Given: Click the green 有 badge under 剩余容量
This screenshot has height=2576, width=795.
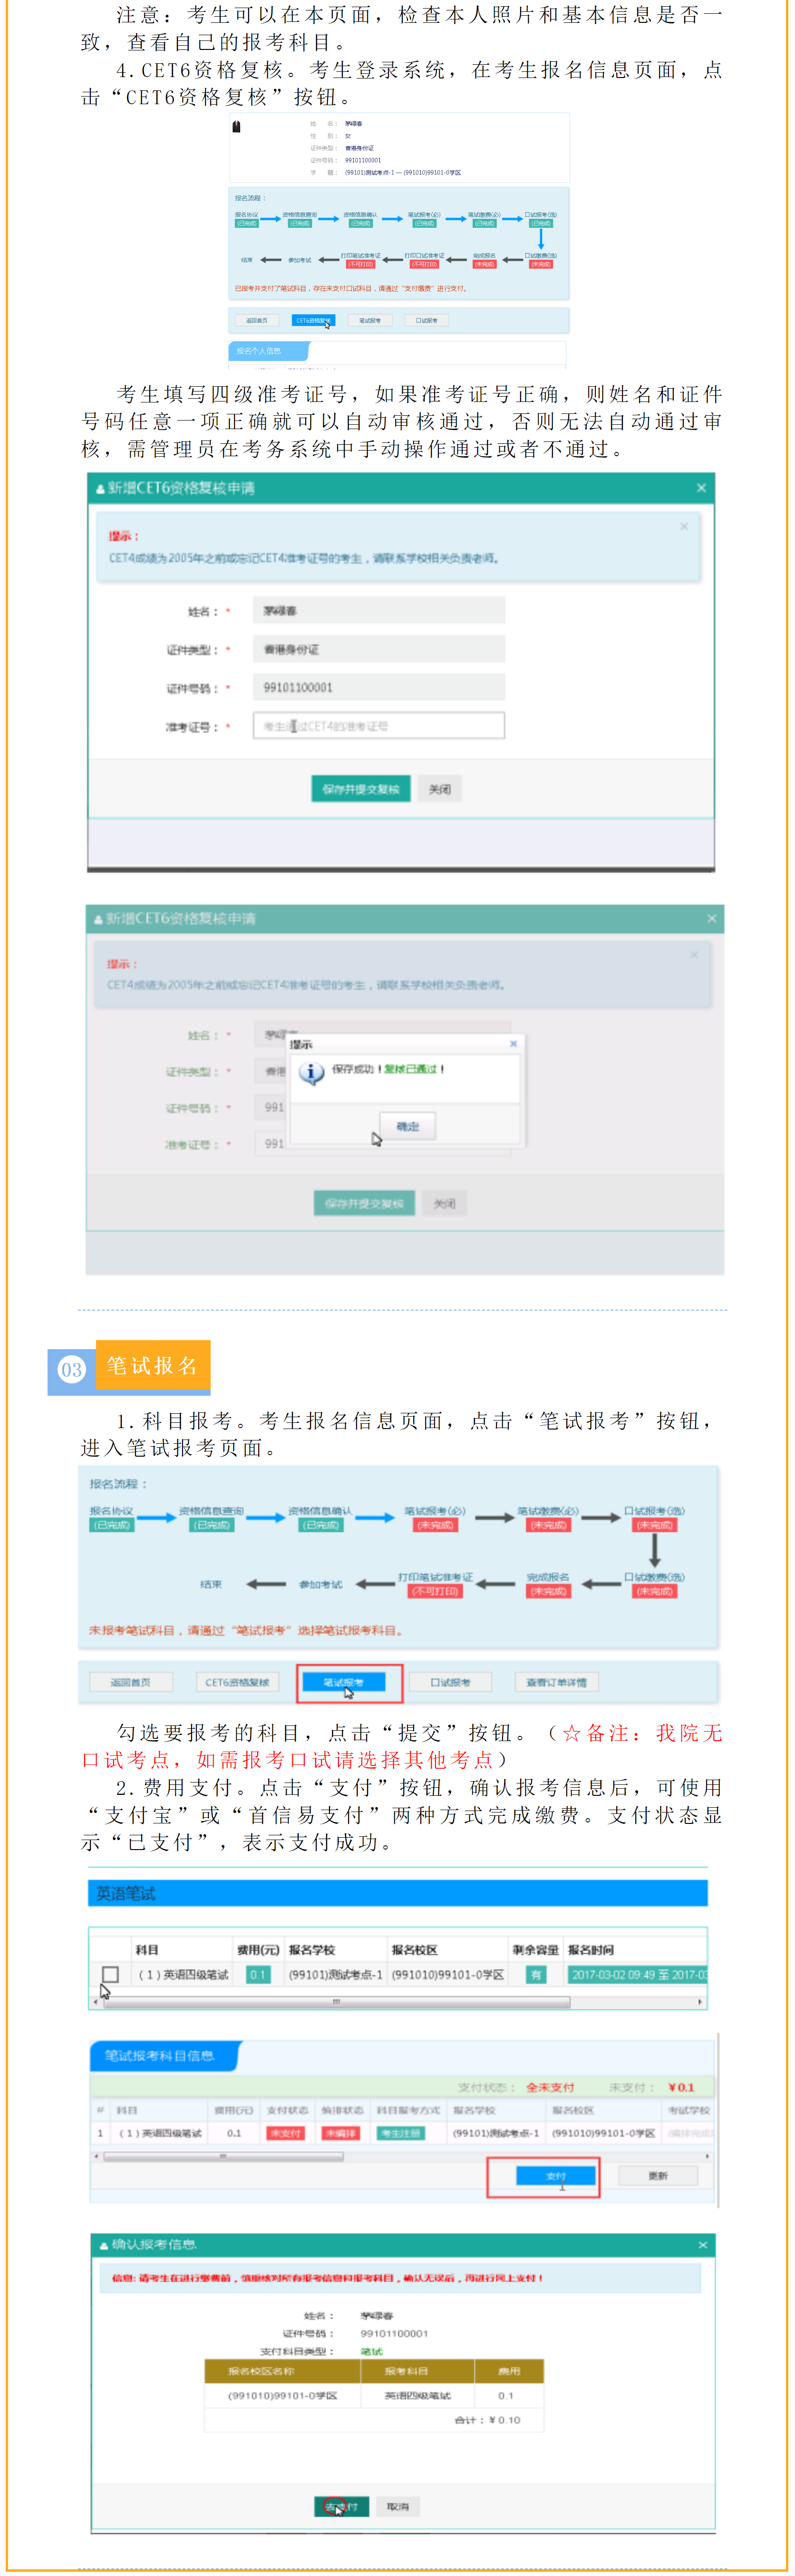Looking at the screenshot, I should click(536, 1974).
